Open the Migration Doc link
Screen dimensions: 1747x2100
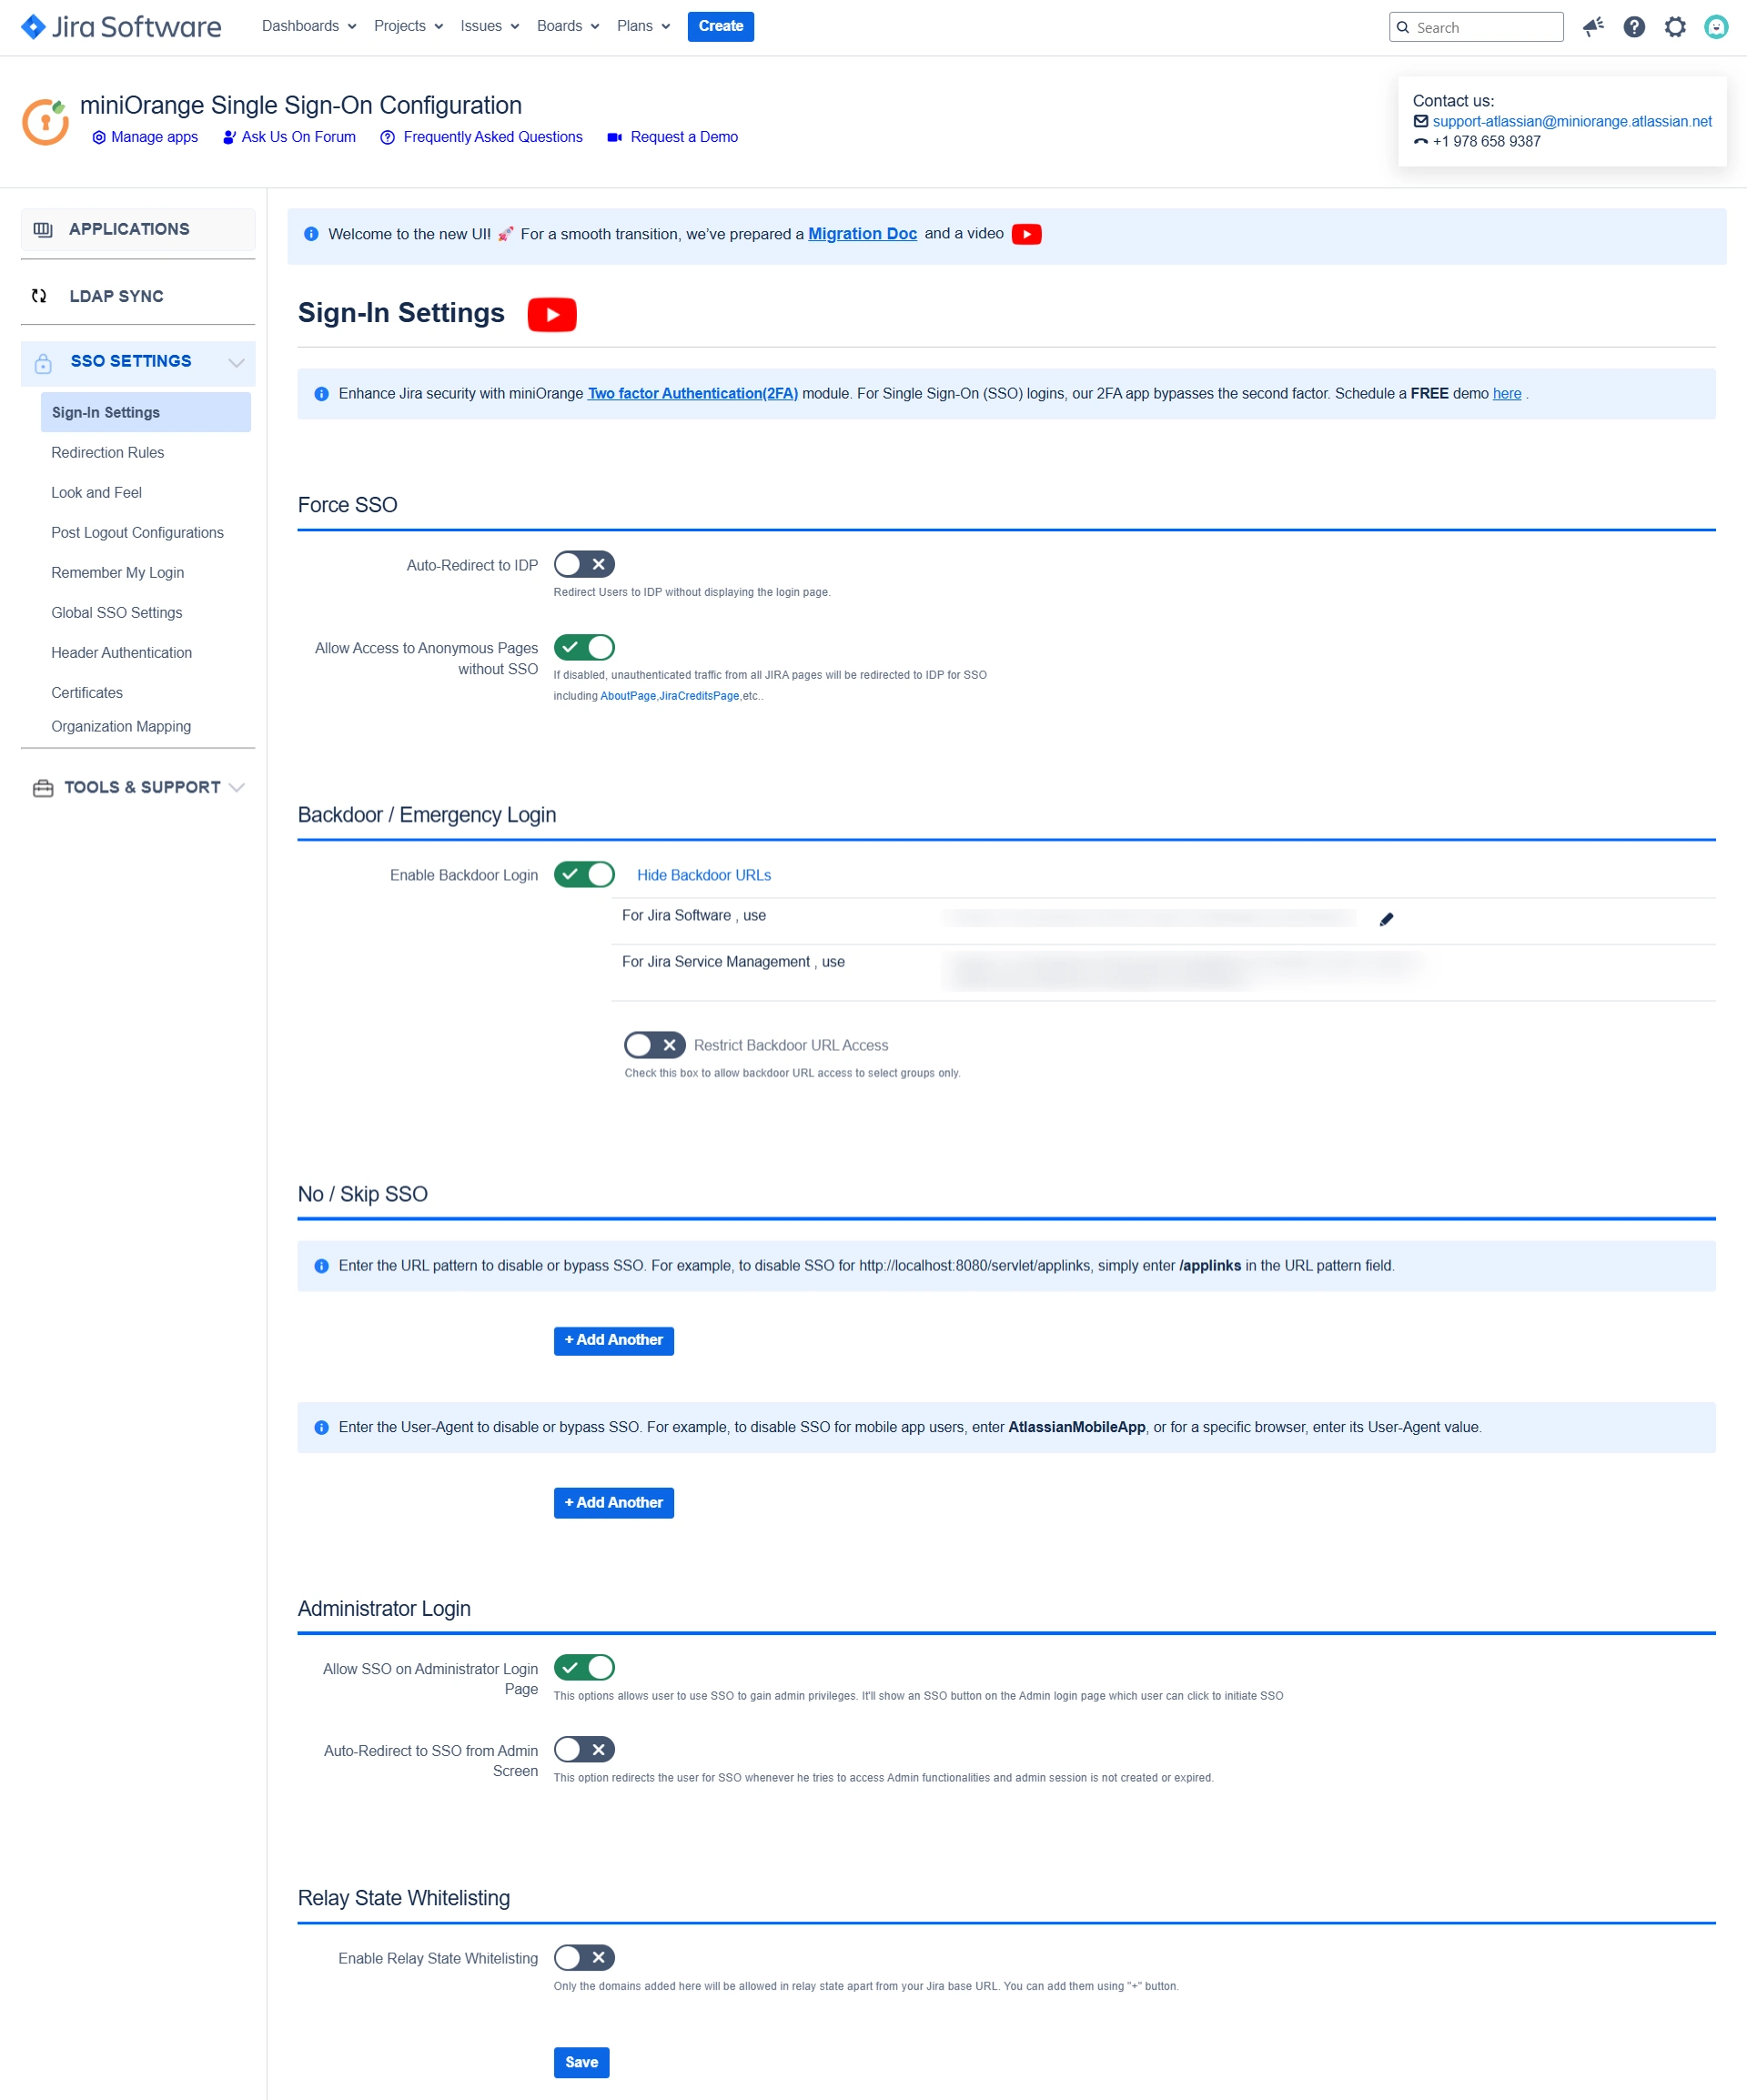point(862,234)
